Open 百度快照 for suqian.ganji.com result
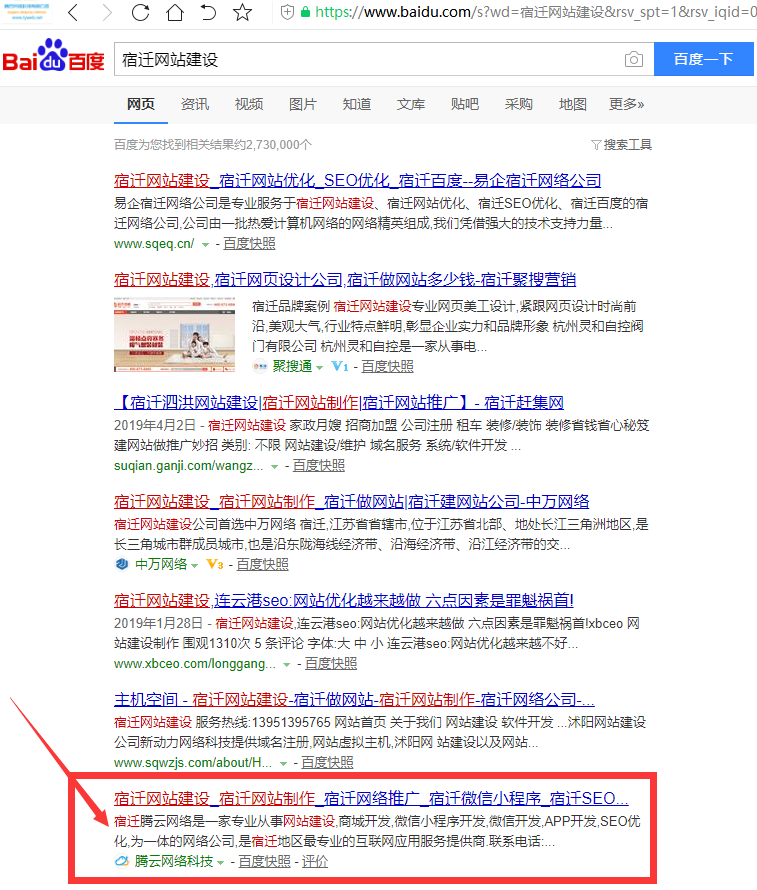The image size is (757, 890). tap(318, 465)
